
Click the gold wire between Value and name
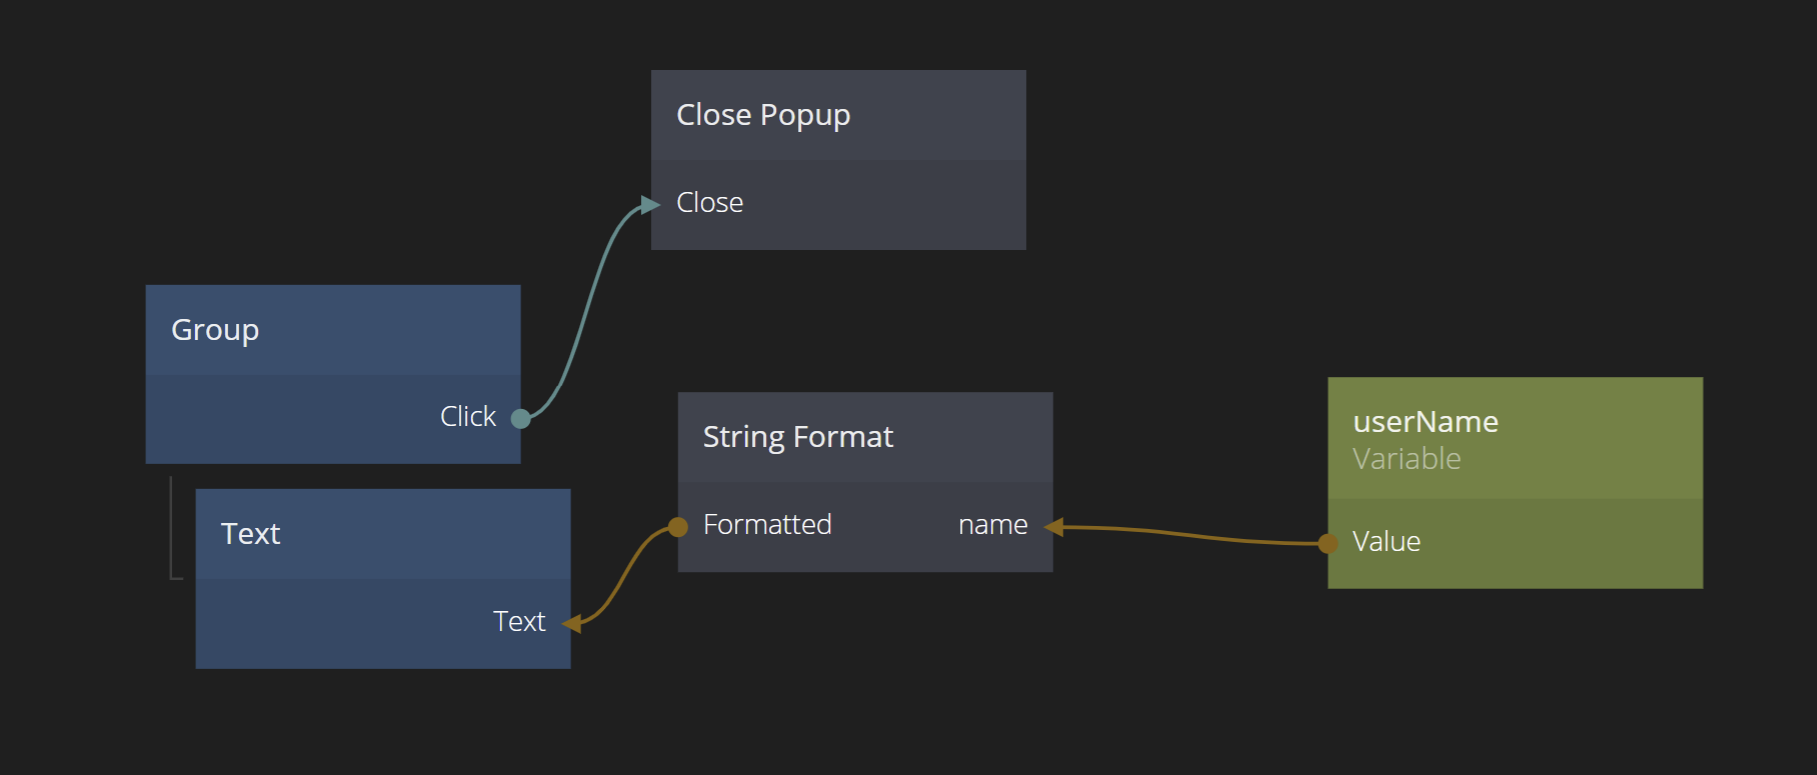point(1190,535)
